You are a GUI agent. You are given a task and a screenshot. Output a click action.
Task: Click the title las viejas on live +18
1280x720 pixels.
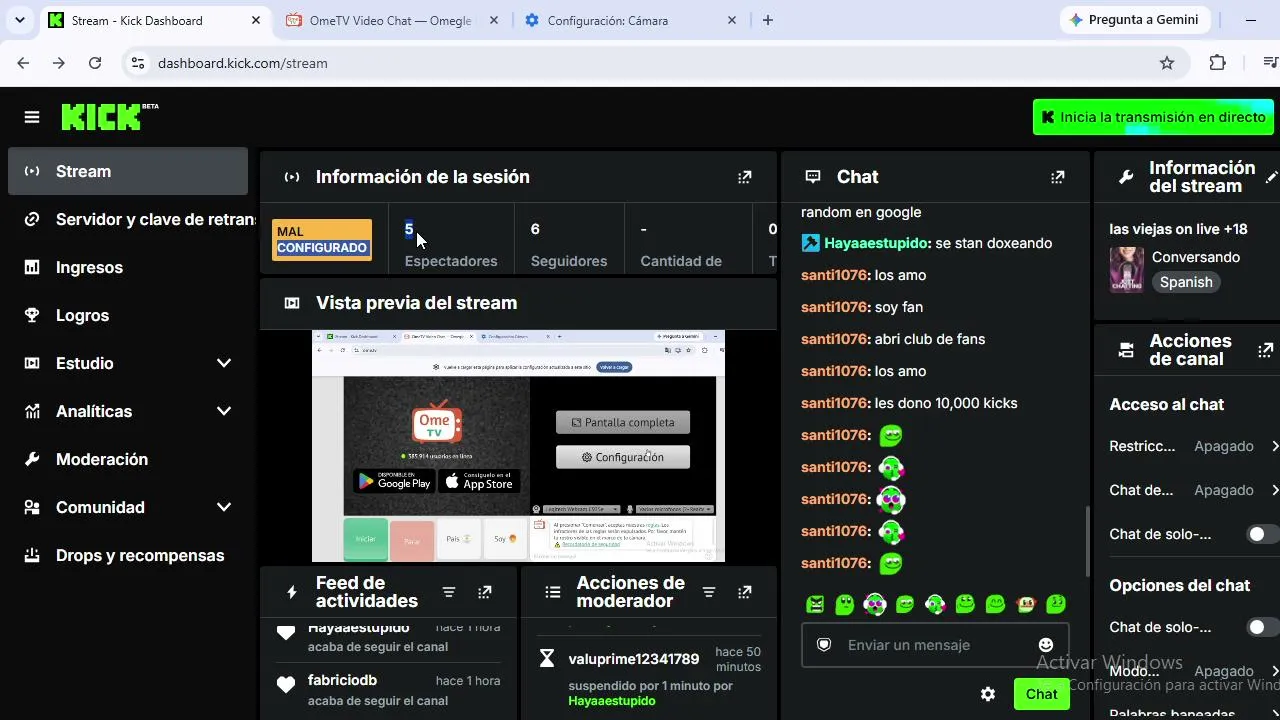coord(1178,229)
